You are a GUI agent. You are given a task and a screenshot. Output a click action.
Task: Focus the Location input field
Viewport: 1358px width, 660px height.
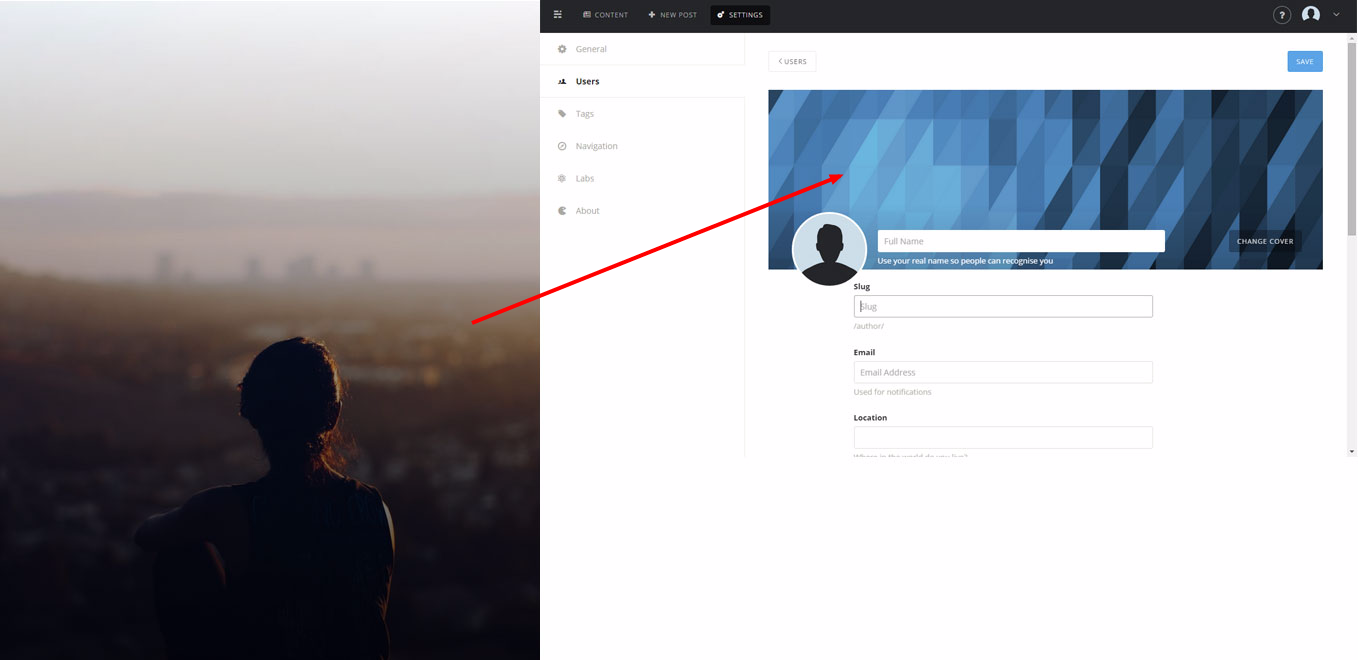(x=1003, y=437)
